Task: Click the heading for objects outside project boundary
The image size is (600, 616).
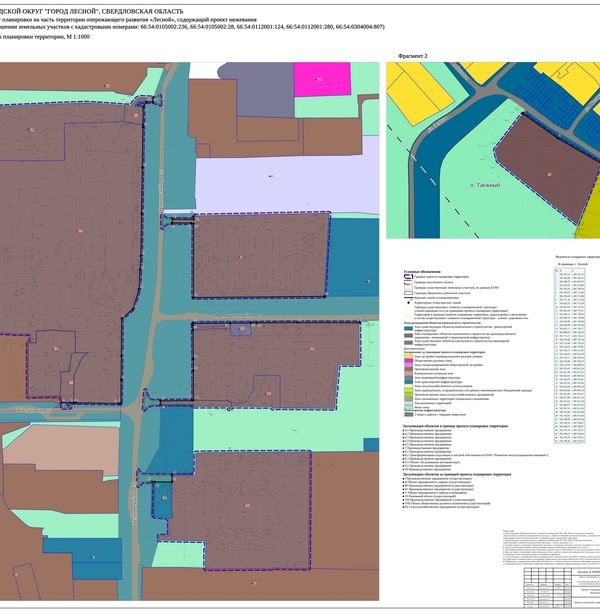Action: 457,474
